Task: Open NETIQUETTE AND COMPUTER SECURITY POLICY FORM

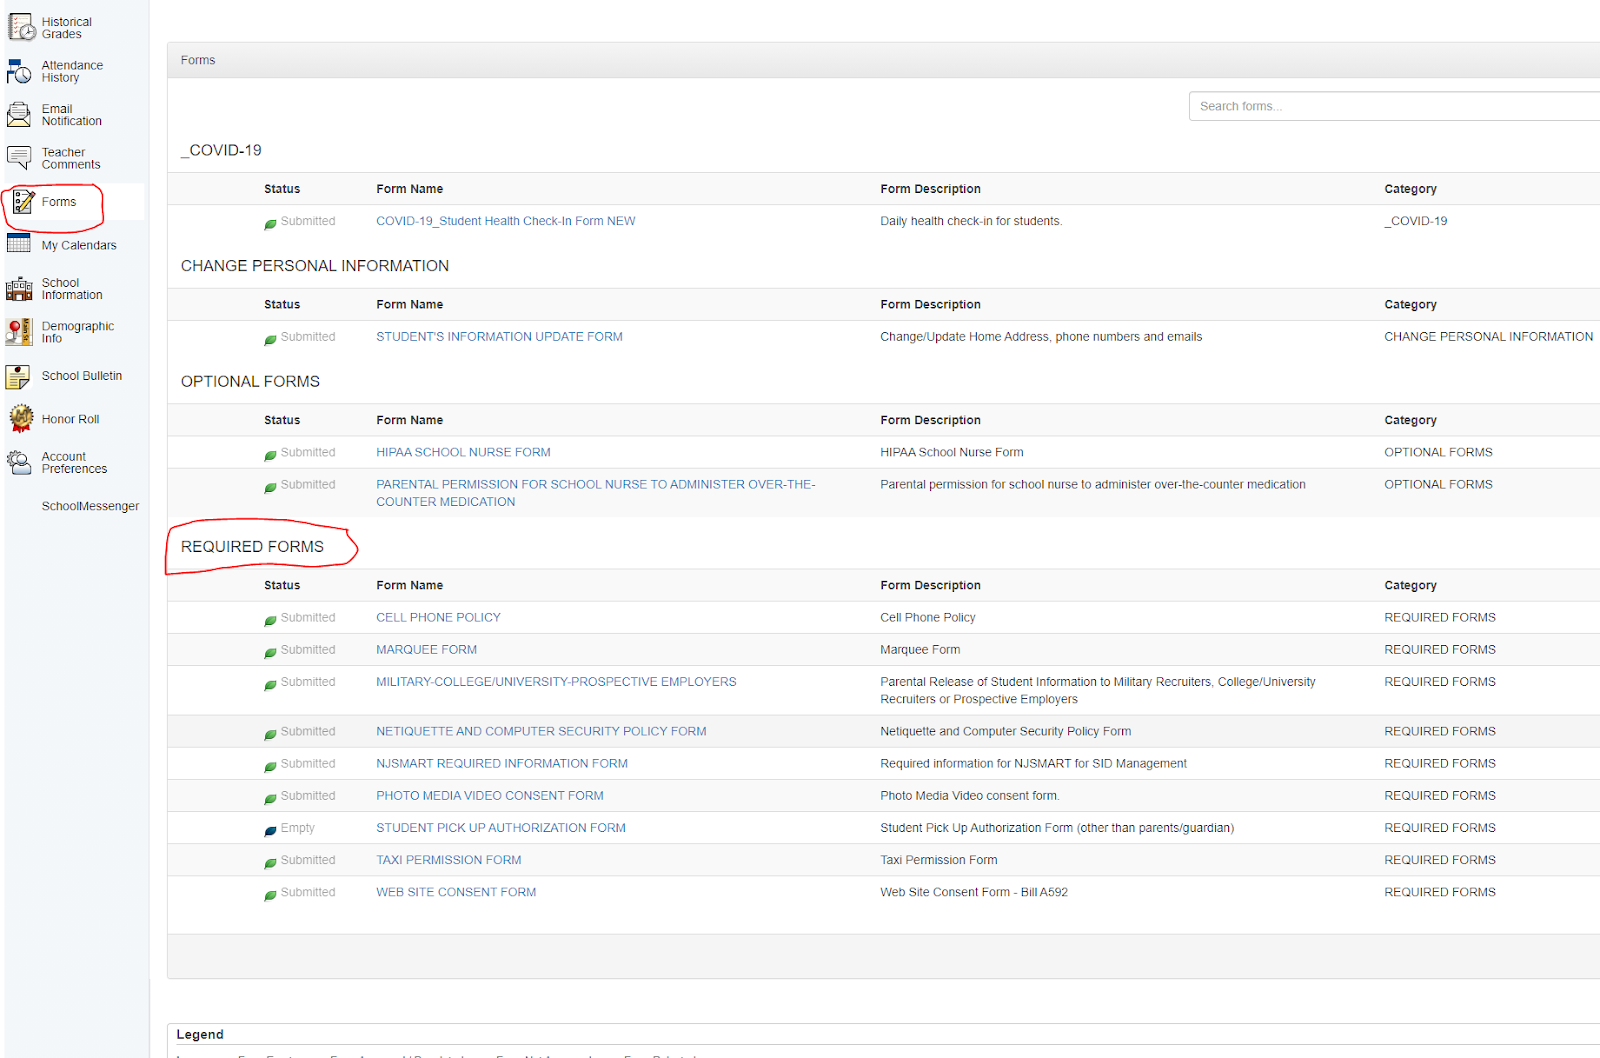Action: pyautogui.click(x=541, y=731)
